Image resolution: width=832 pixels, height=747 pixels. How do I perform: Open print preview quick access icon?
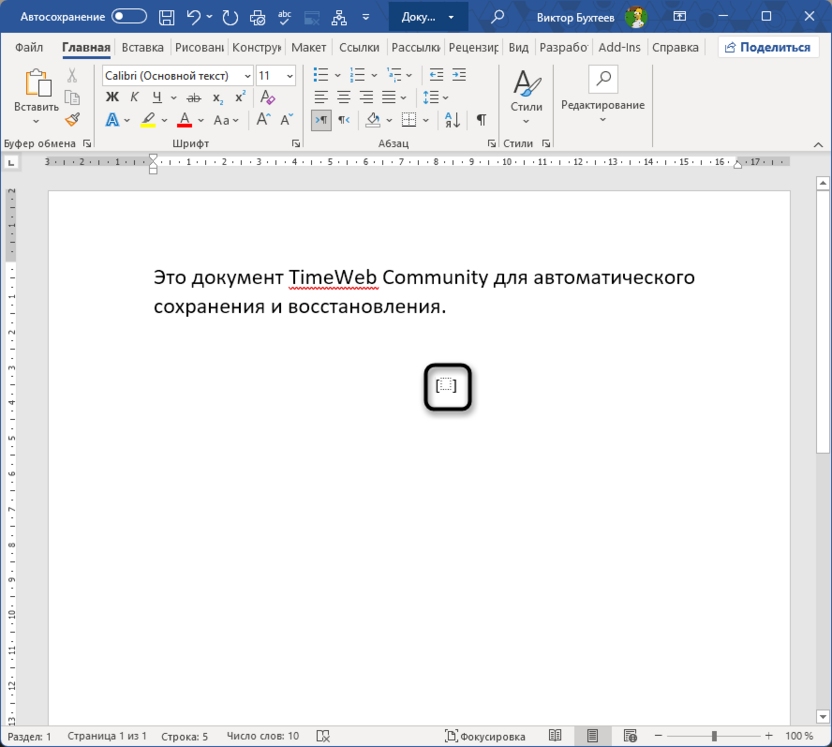coord(257,18)
